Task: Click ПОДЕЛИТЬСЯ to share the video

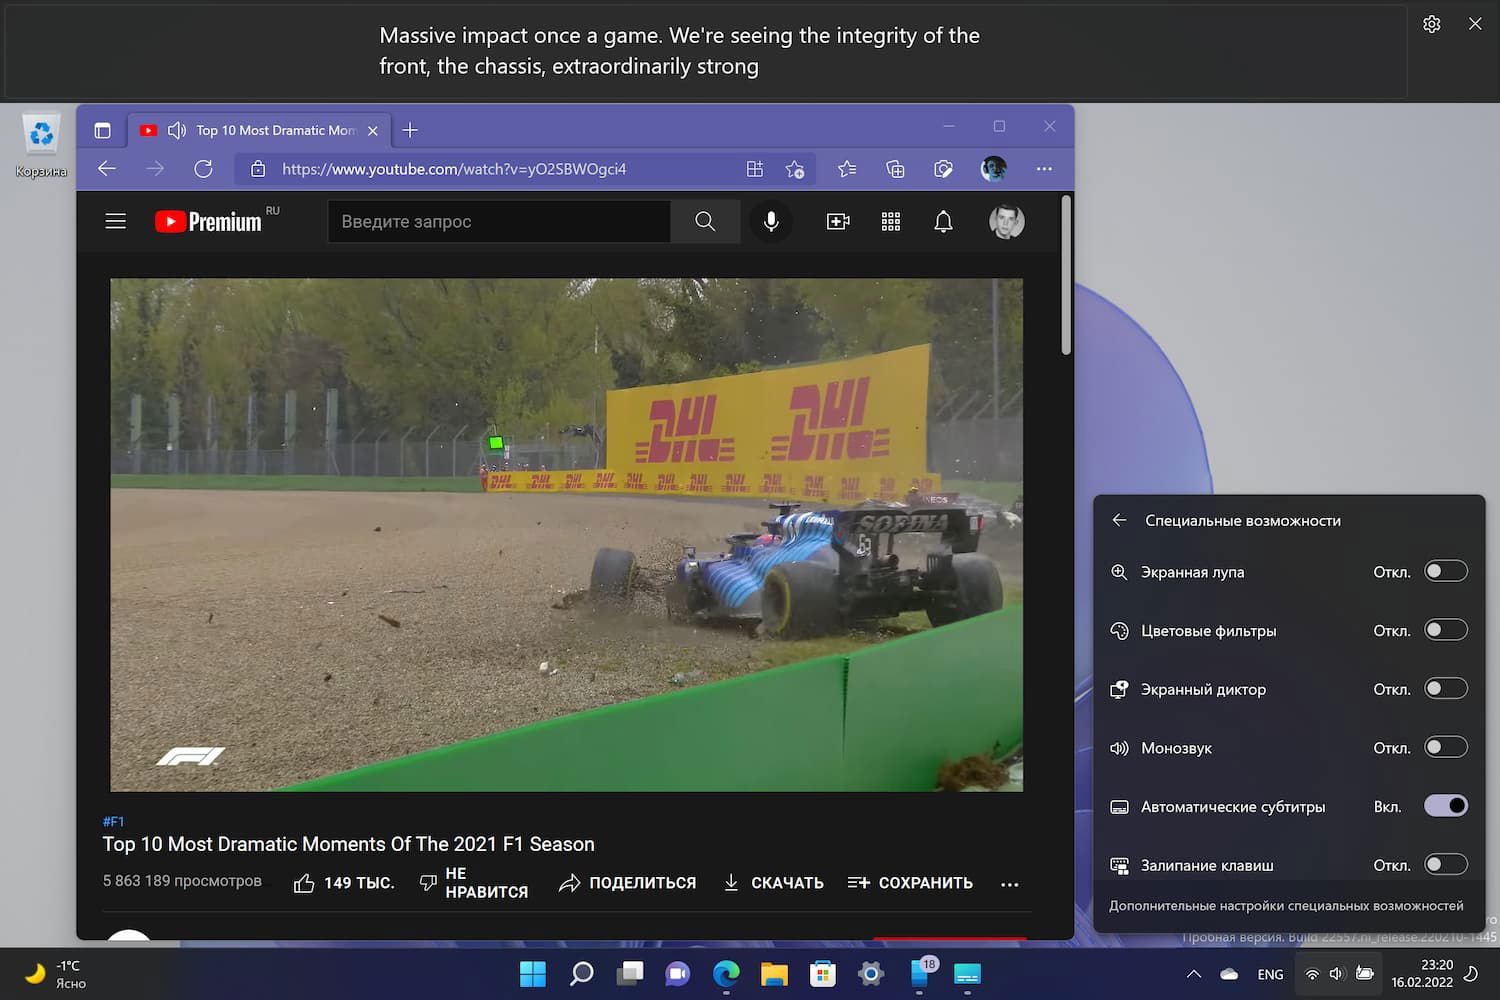Action: click(627, 883)
